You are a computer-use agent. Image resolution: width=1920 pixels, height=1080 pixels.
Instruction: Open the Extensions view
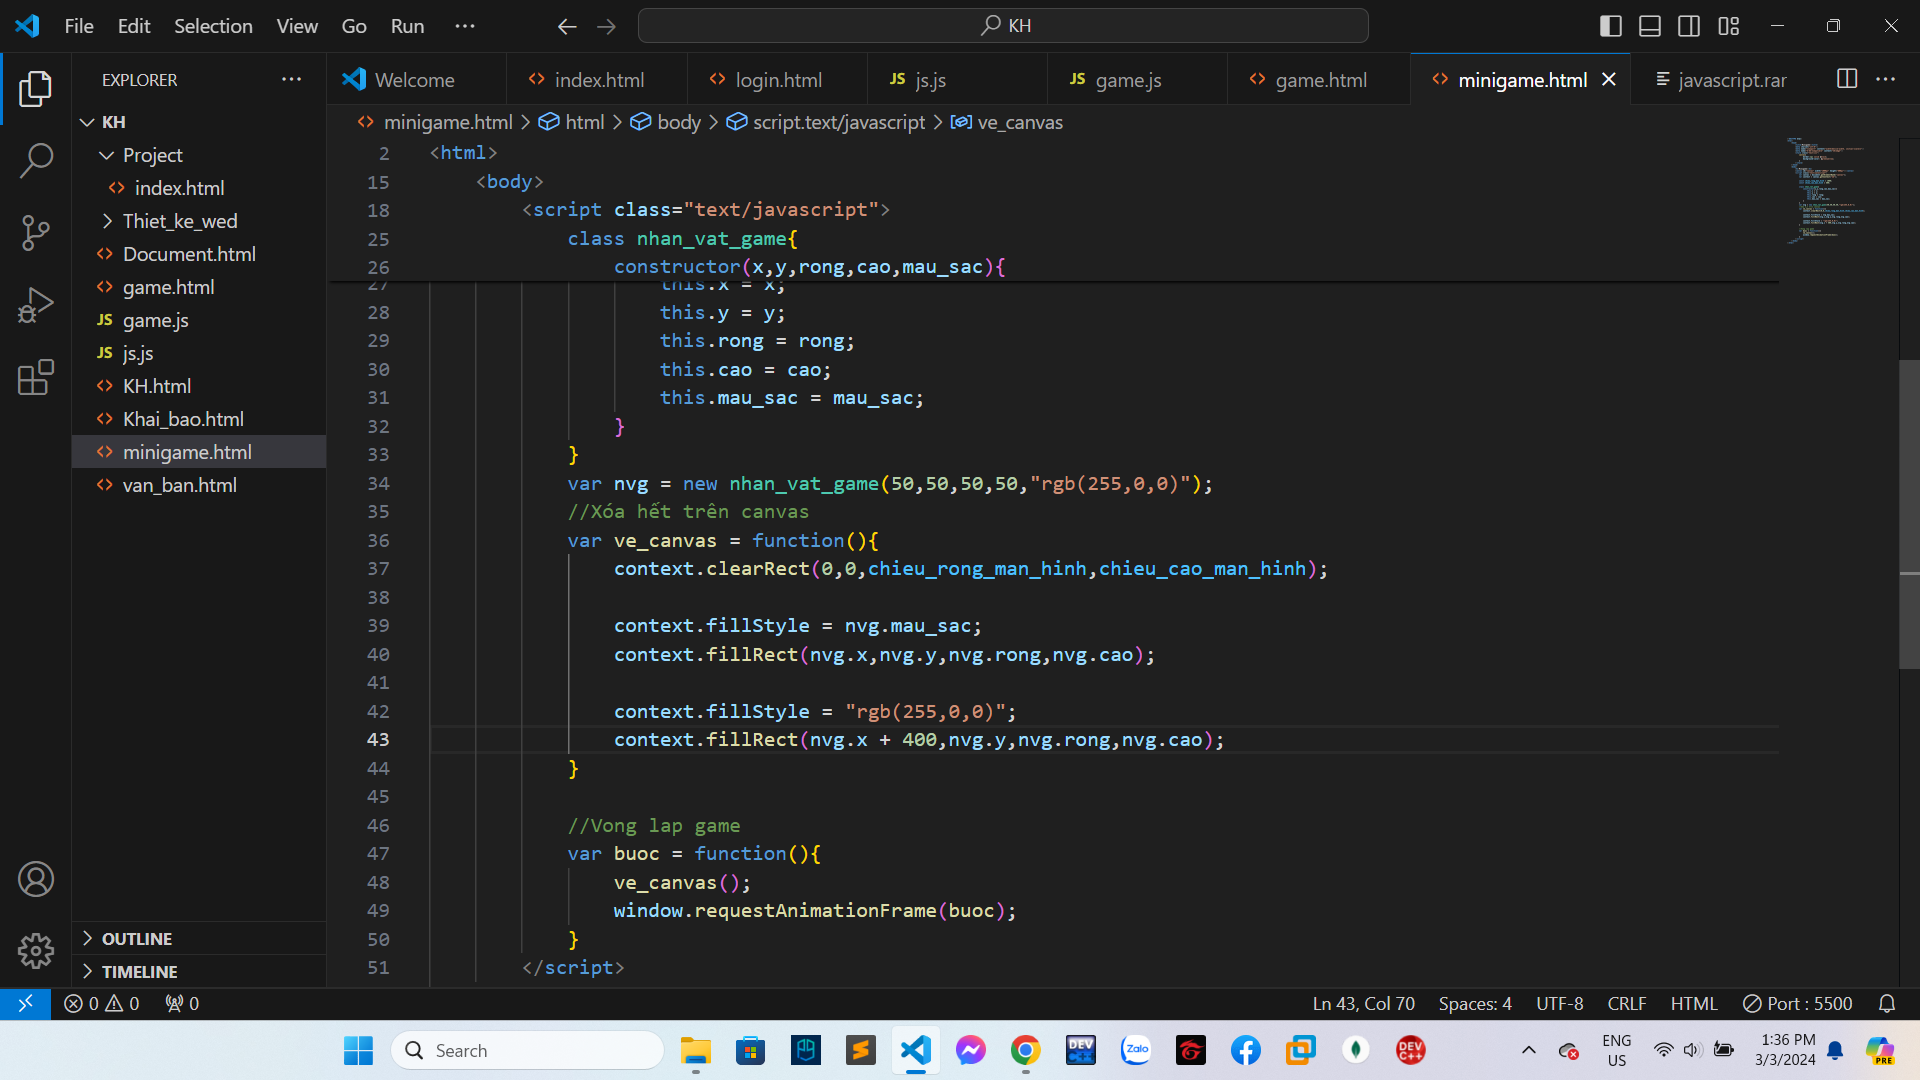point(36,377)
